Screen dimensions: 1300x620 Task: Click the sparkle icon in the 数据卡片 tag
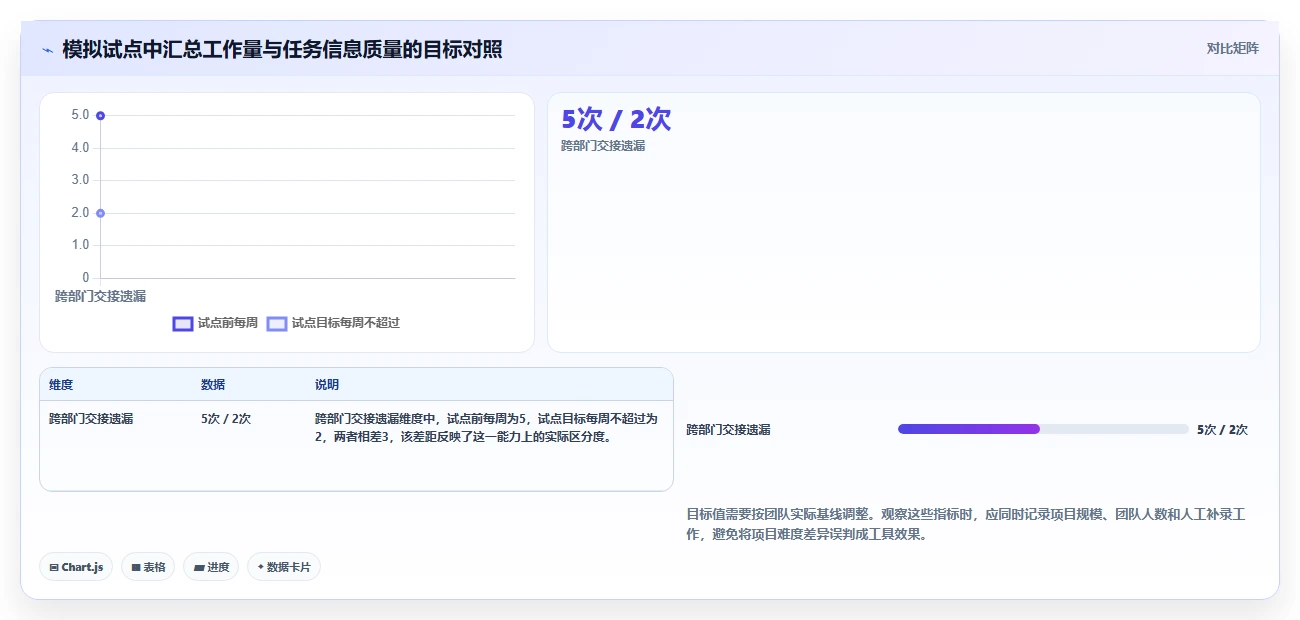[260, 567]
